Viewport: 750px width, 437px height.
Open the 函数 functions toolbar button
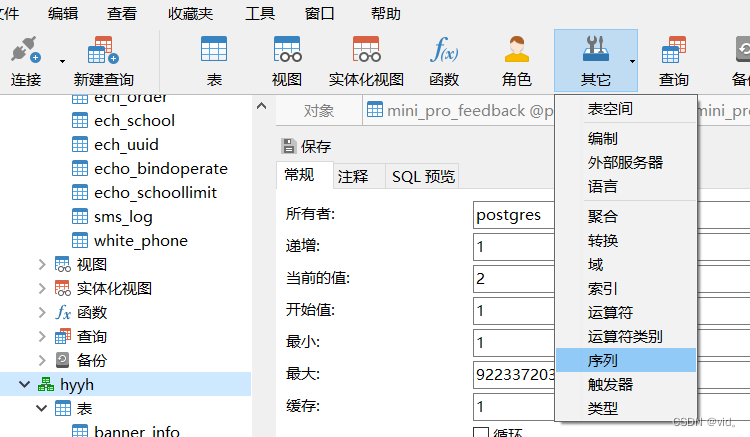[444, 61]
